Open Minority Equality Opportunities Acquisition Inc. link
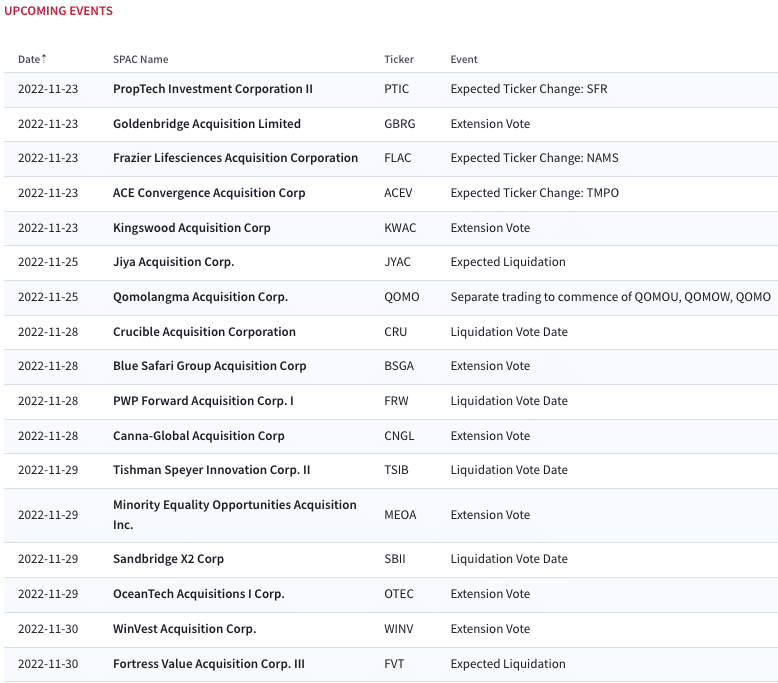 [235, 515]
